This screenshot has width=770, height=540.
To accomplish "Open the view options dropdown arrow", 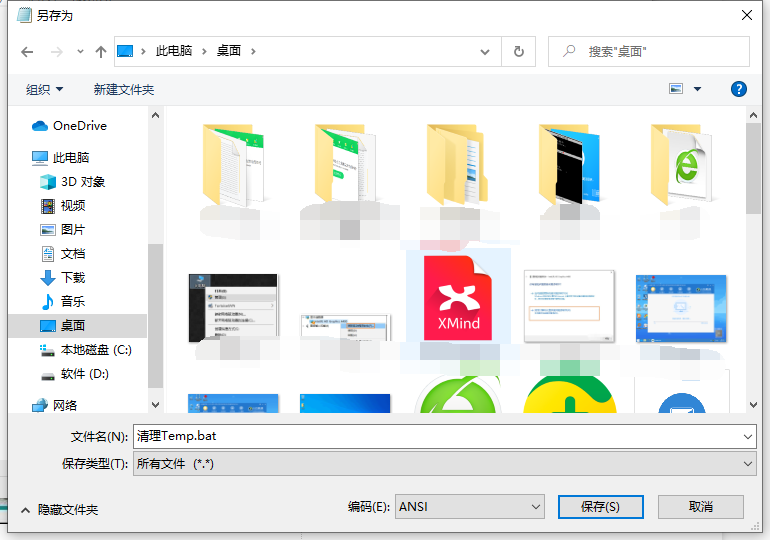I will coord(697,89).
